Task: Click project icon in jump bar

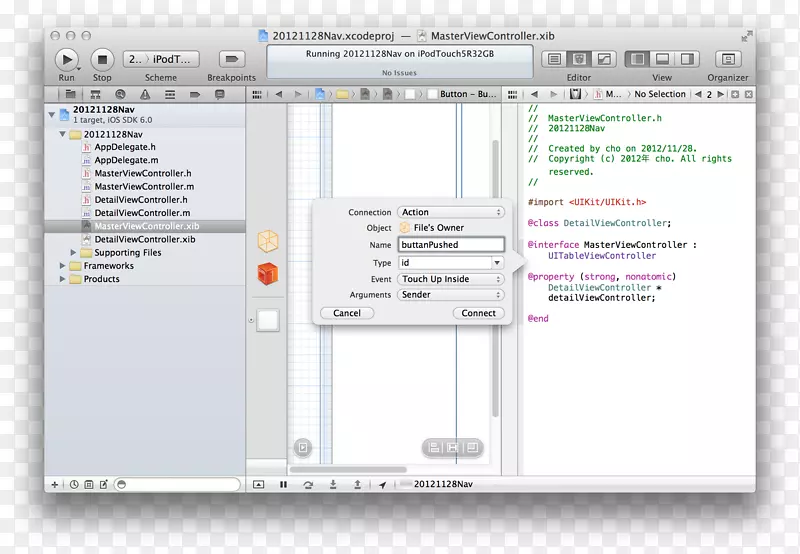Action: point(320,94)
